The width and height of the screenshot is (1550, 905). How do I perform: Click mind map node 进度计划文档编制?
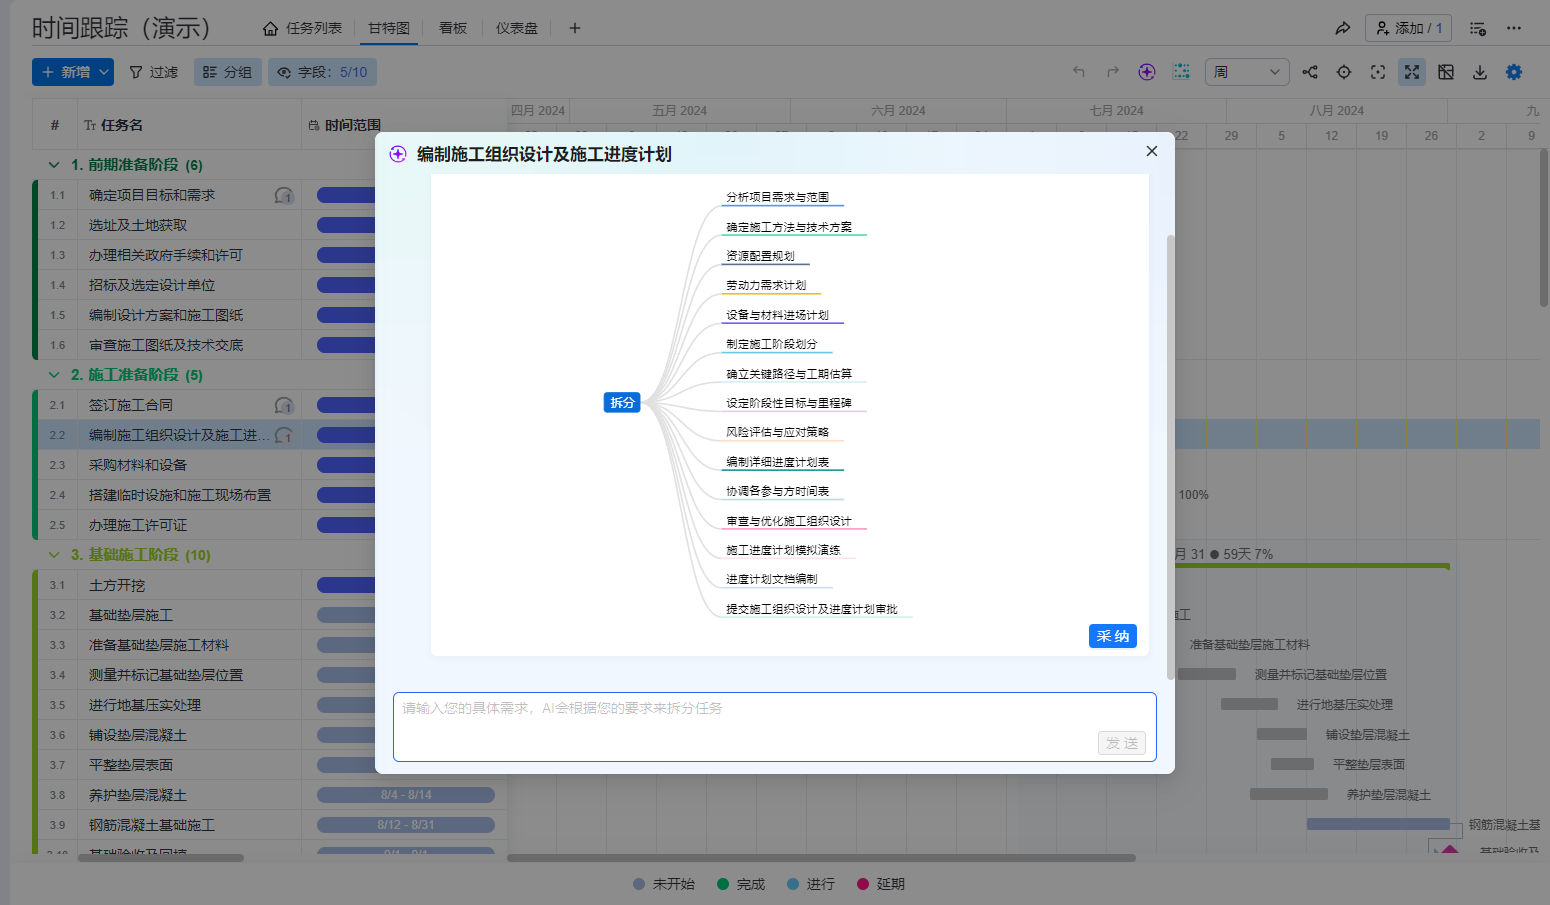coord(772,579)
